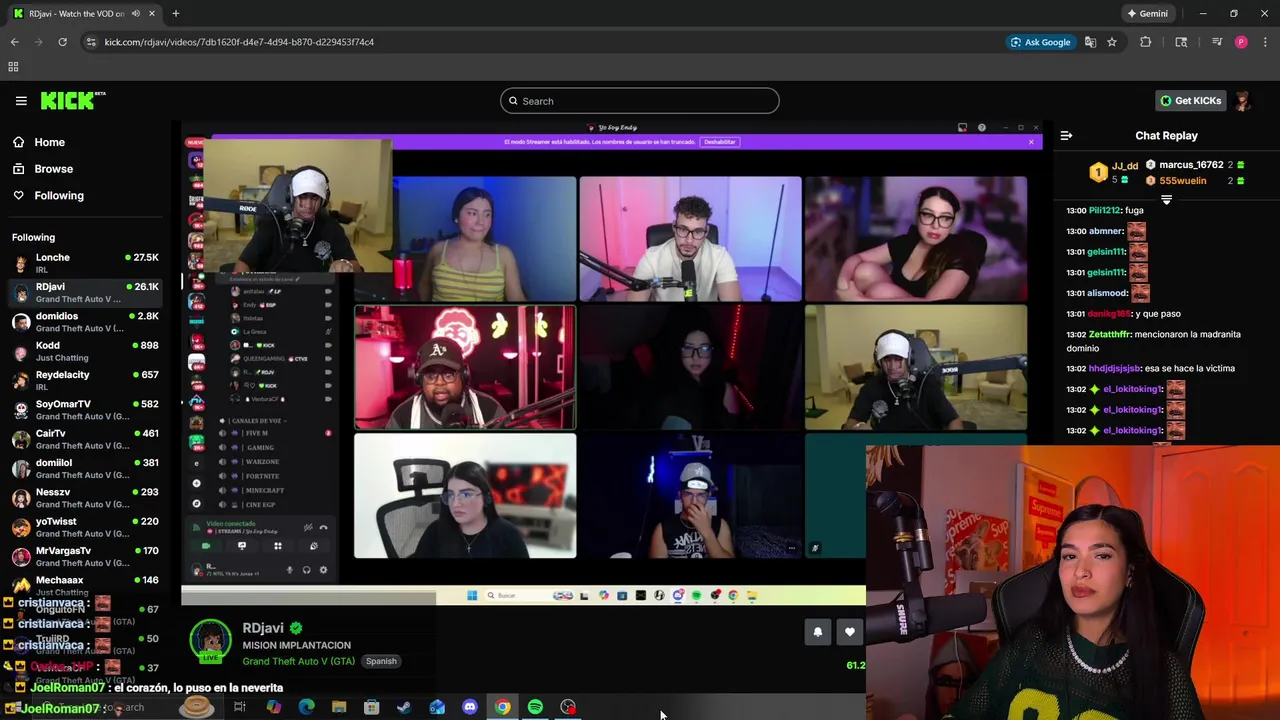Open Reydelacity channel in Following list
This screenshot has height=720, width=1280.
click(x=85, y=381)
